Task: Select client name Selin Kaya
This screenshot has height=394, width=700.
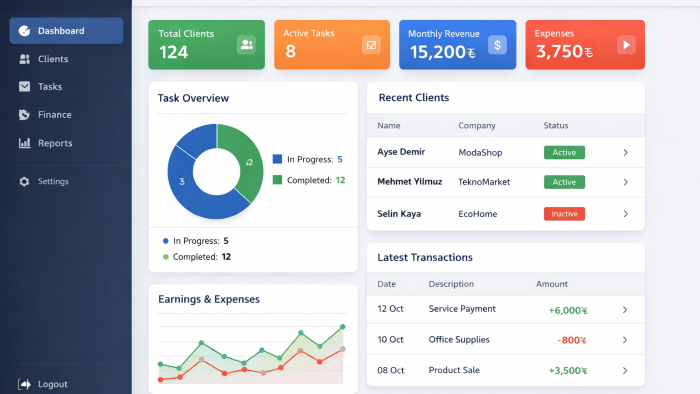Action: point(399,214)
